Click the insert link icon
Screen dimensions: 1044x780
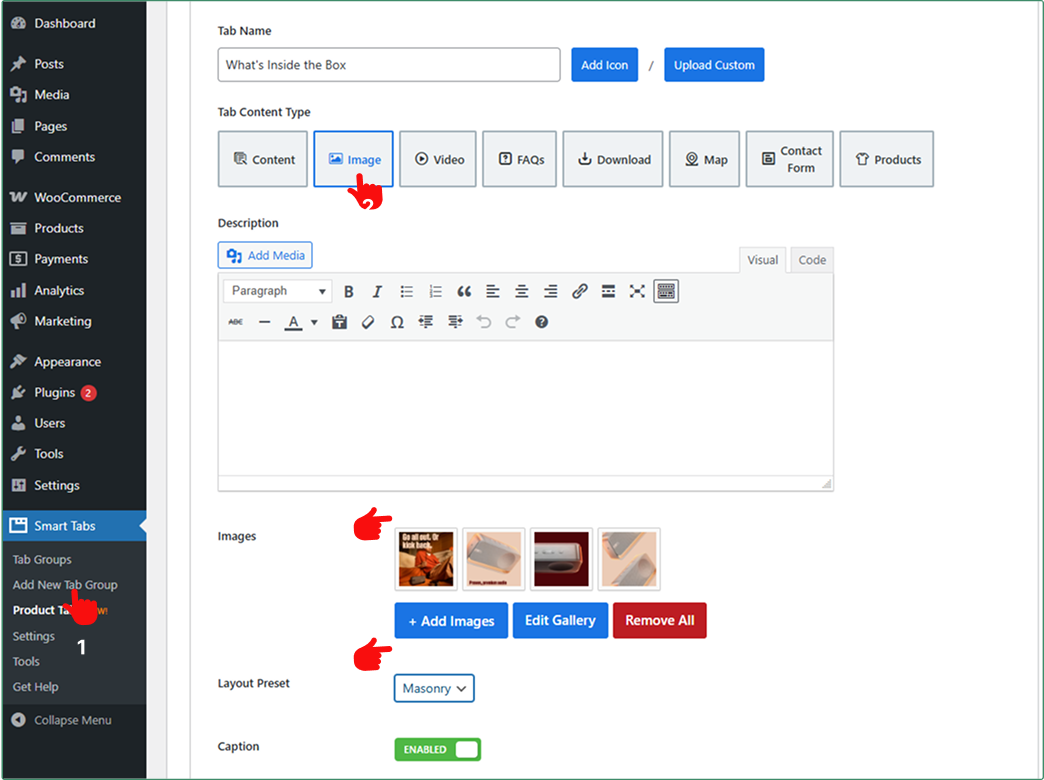click(579, 292)
